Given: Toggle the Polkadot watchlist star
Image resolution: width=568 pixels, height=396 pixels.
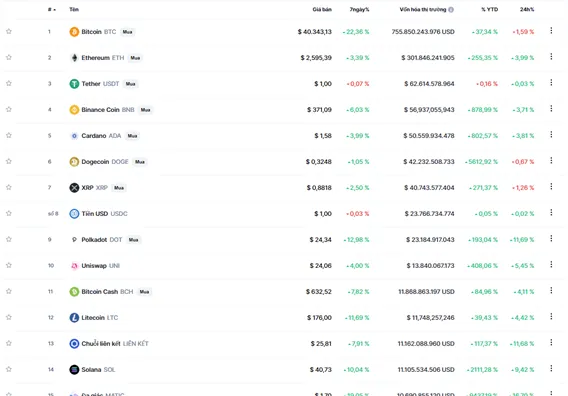Looking at the screenshot, I should [9, 239].
